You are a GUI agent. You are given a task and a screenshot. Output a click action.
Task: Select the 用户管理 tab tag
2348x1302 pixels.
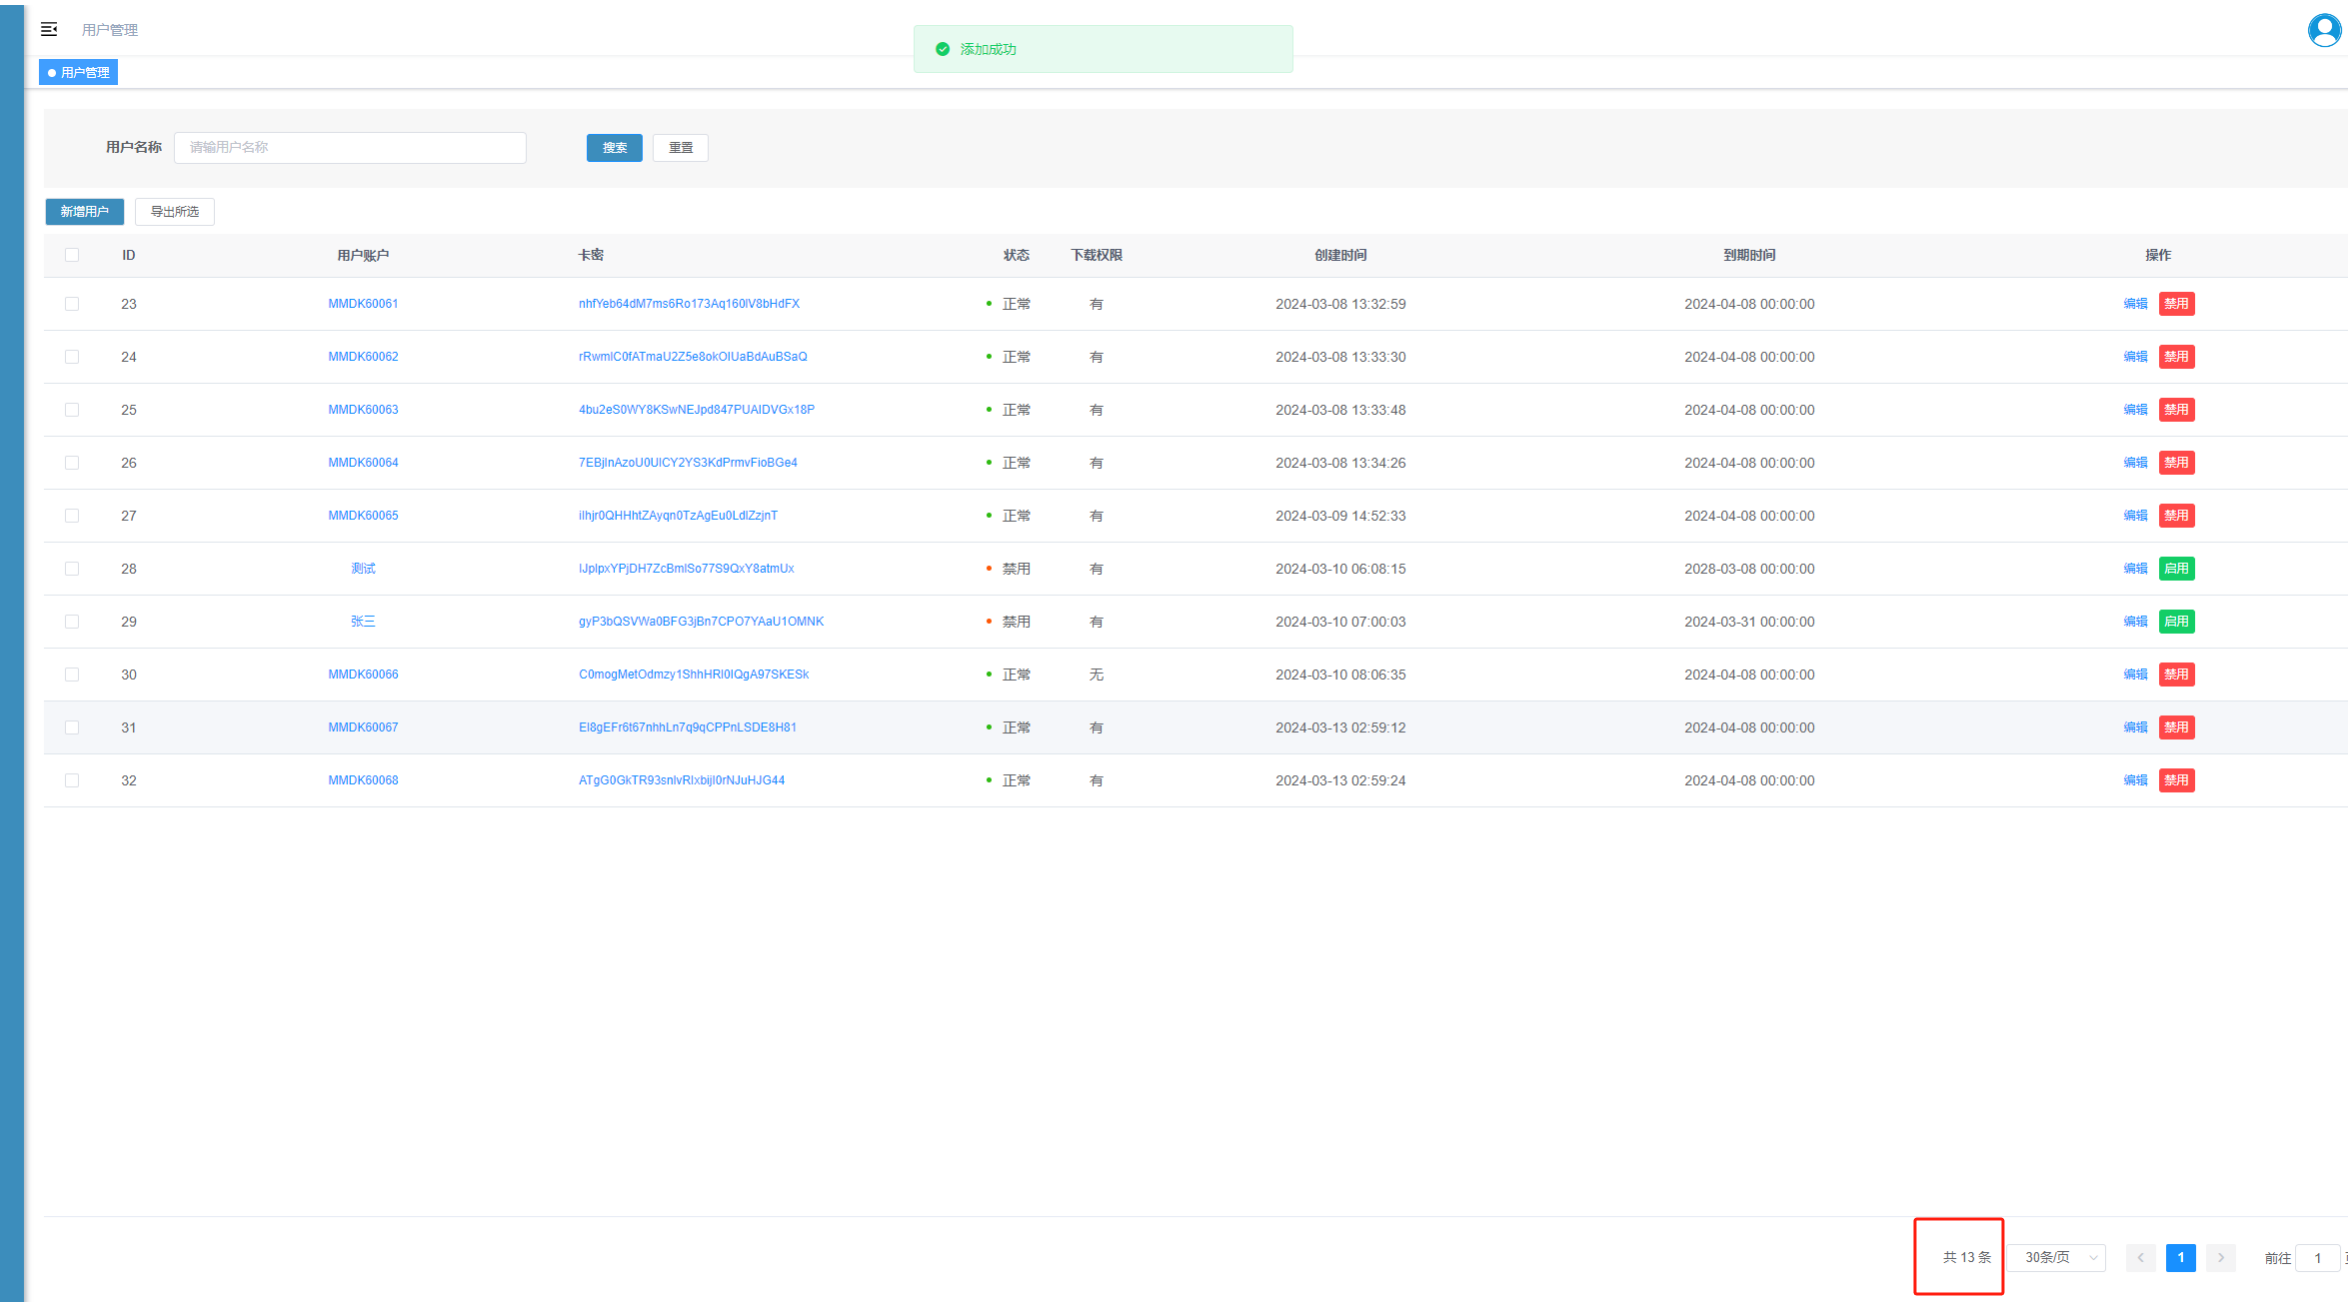(79, 73)
